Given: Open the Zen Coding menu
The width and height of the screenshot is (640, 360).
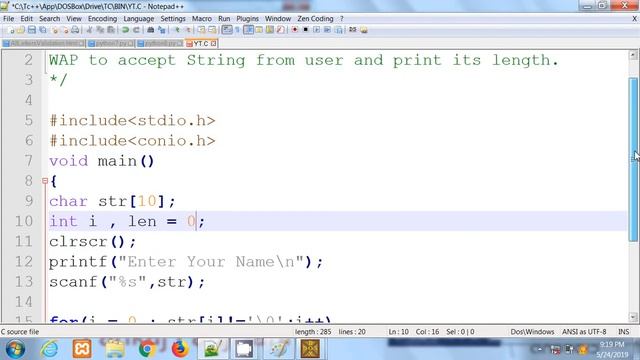Looking at the screenshot, I should [x=316, y=19].
